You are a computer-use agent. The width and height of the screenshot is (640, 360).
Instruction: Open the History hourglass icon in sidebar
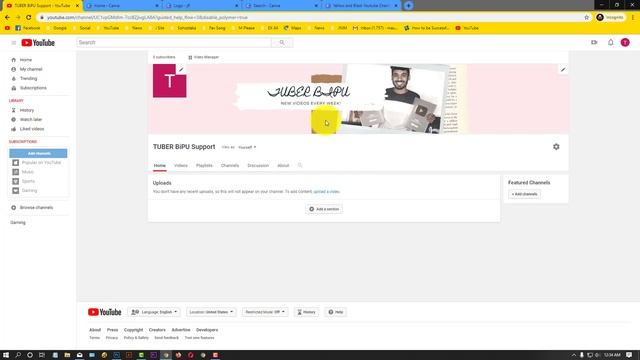(13, 110)
